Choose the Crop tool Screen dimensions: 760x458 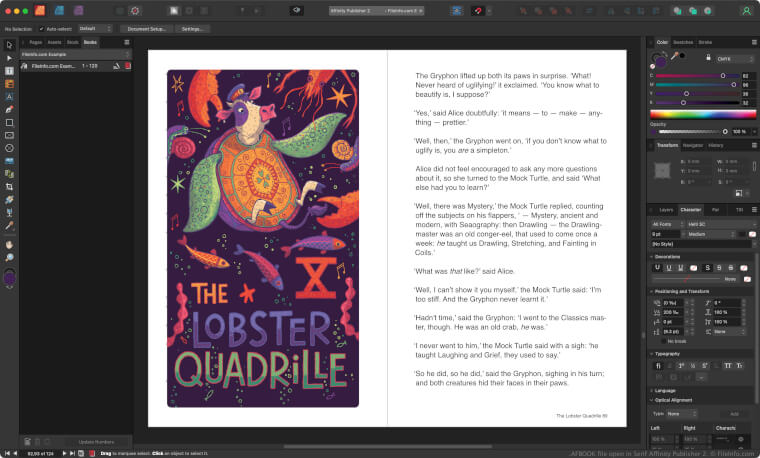click(x=9, y=187)
